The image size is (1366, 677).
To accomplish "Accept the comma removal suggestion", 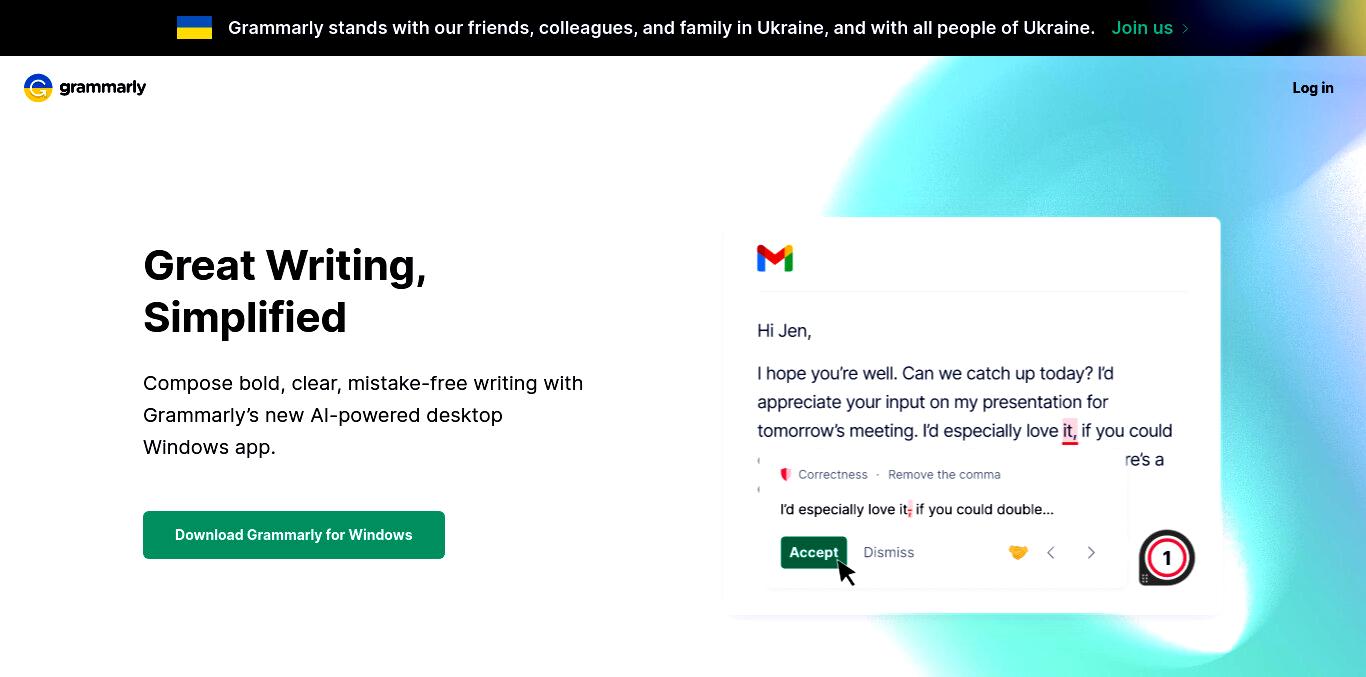I will 814,552.
